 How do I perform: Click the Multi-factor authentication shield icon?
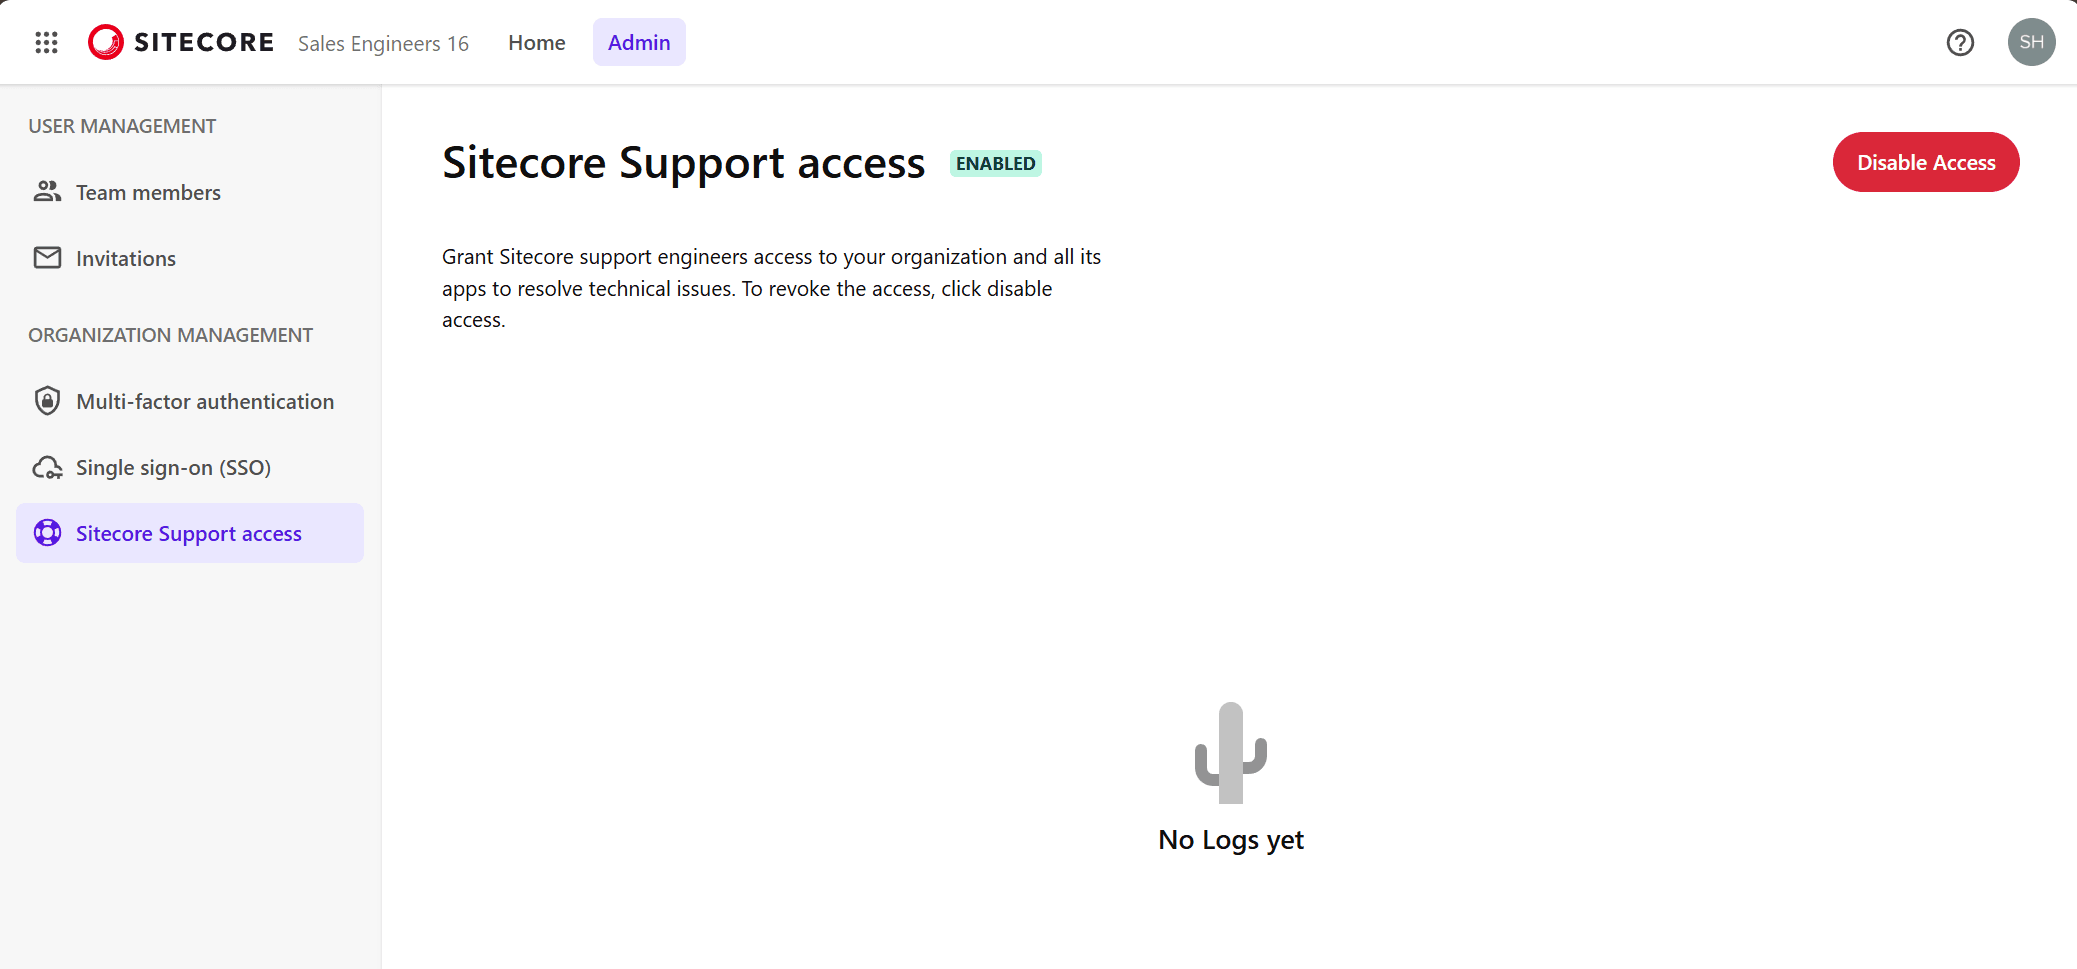(47, 401)
